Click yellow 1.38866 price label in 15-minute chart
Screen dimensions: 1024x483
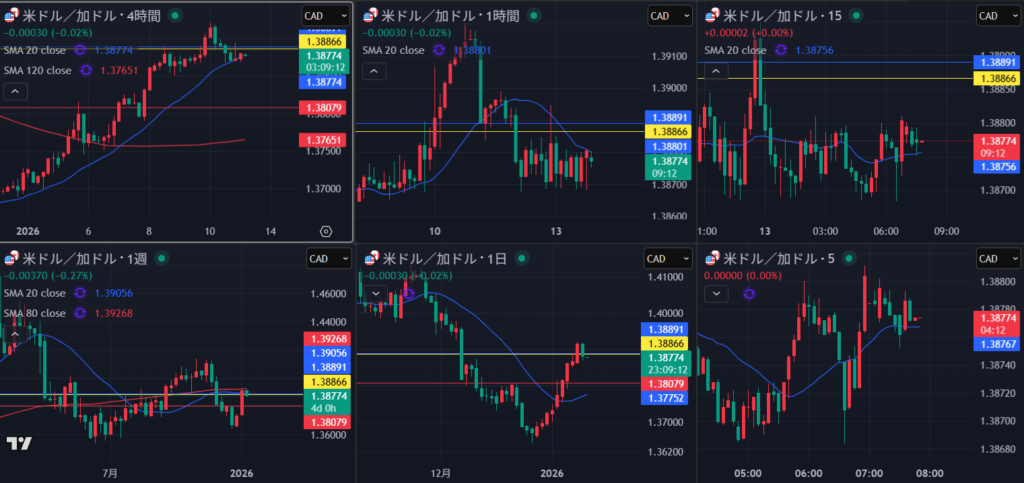pyautogui.click(x=1000, y=77)
